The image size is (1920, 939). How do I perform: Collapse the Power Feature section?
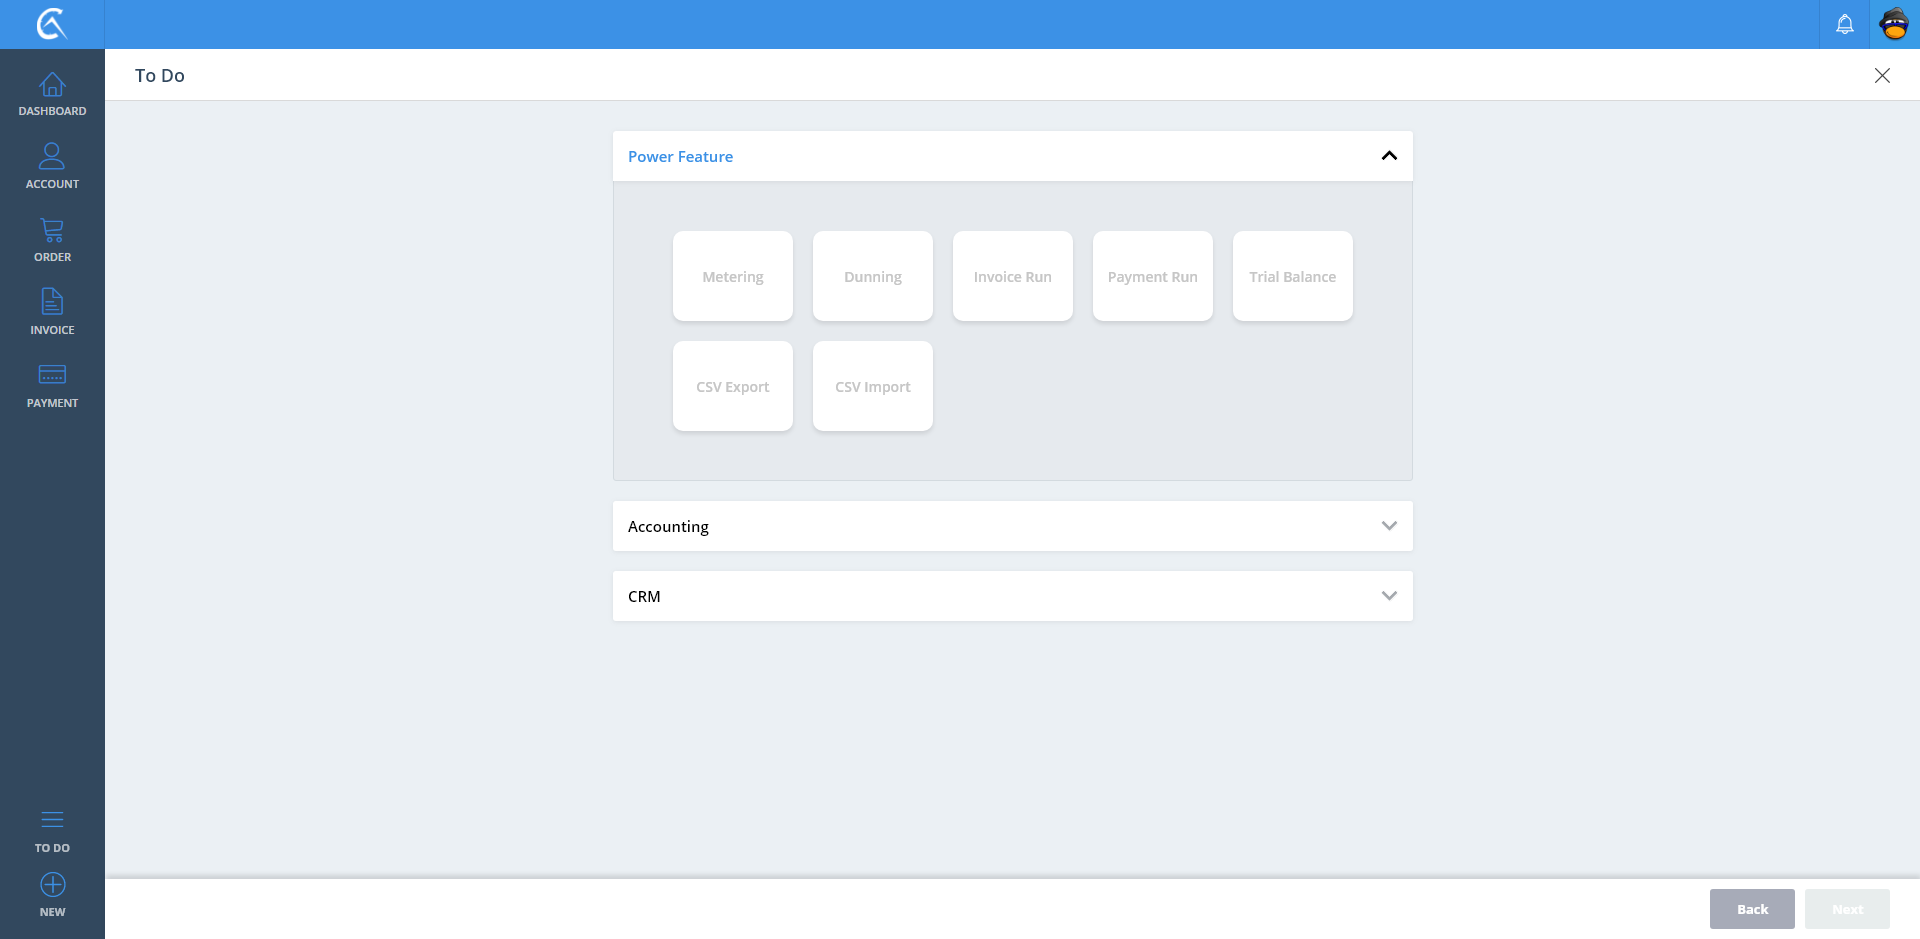coord(1388,156)
